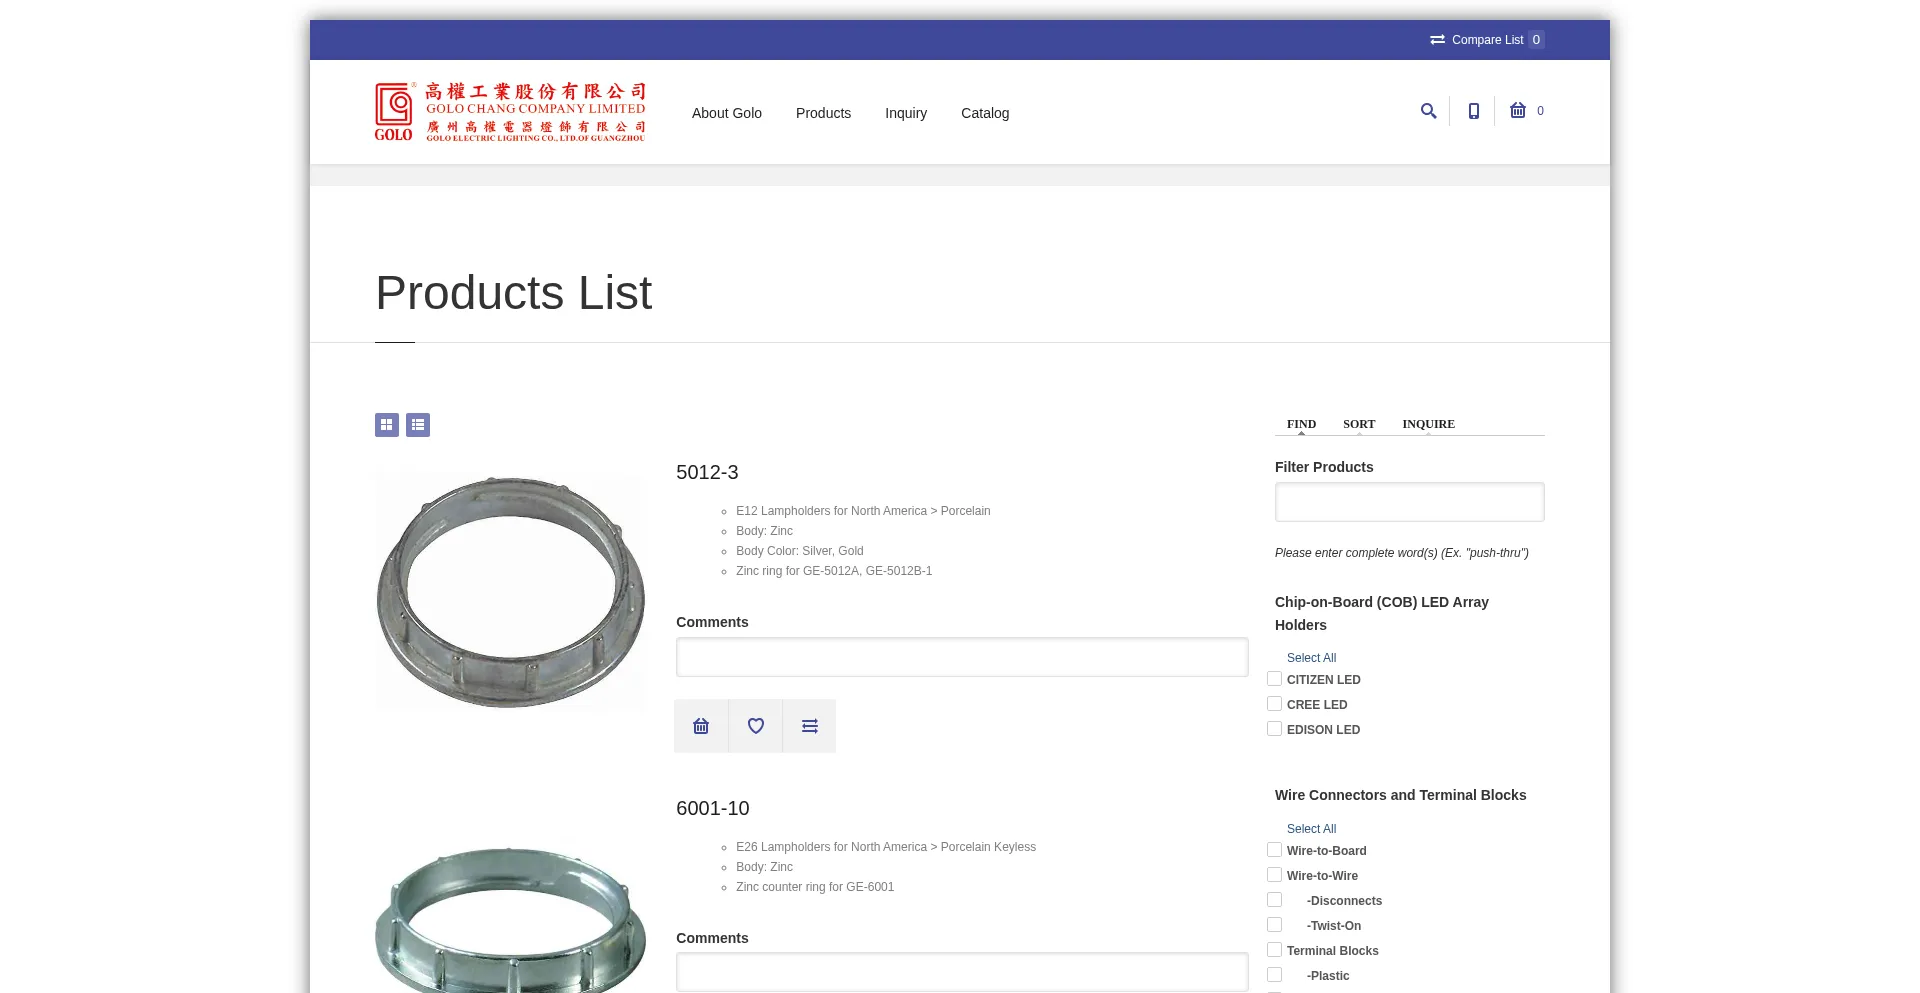The image size is (1920, 993).
Task: Switch to list view layout
Action: (418, 425)
